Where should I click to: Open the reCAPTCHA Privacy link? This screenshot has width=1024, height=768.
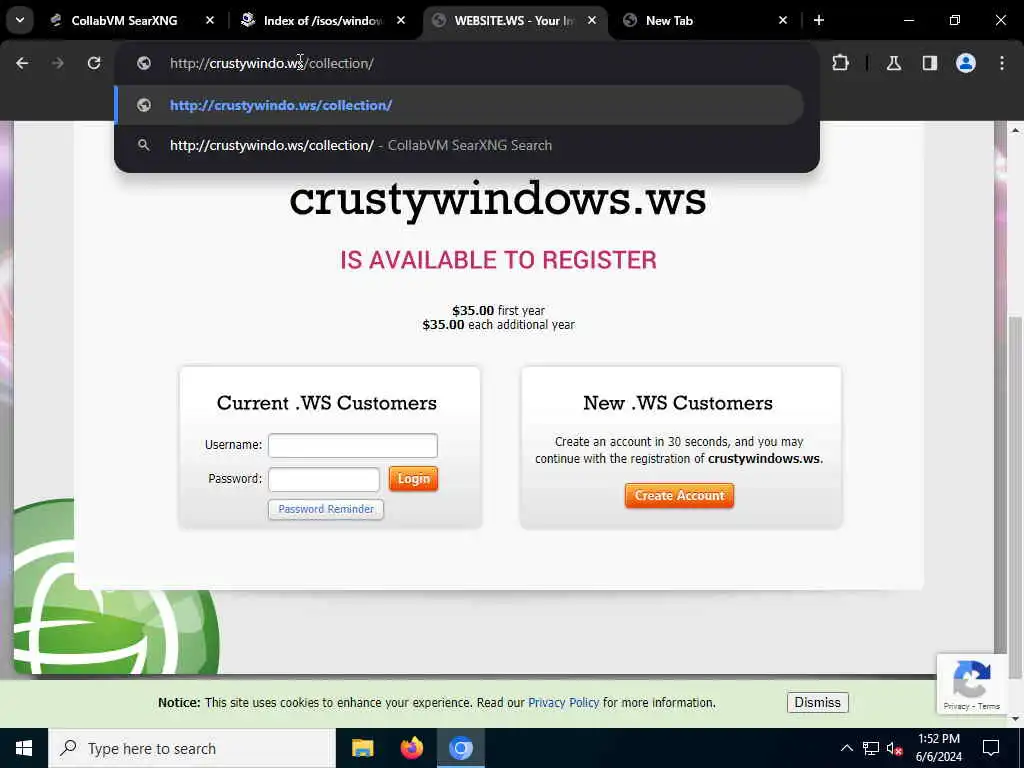pos(956,707)
